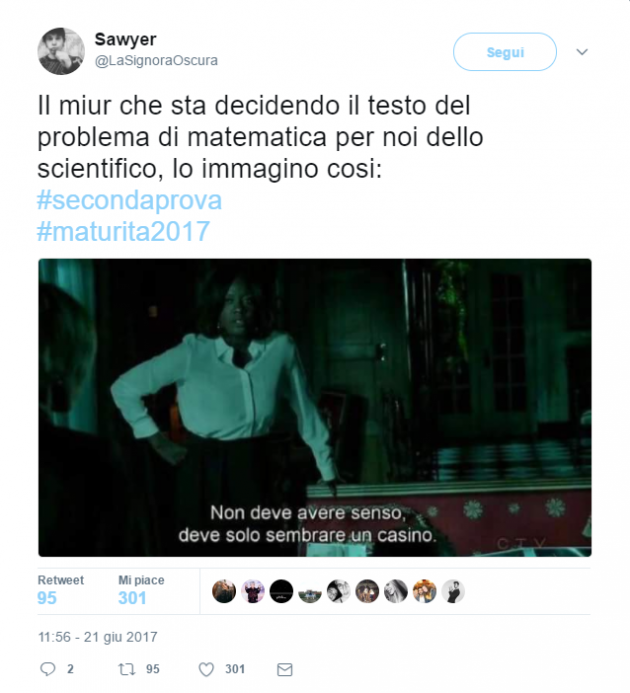This screenshot has width=630, height=693.
Task: Open the black circle avatar among likers
Action: pos(281,591)
